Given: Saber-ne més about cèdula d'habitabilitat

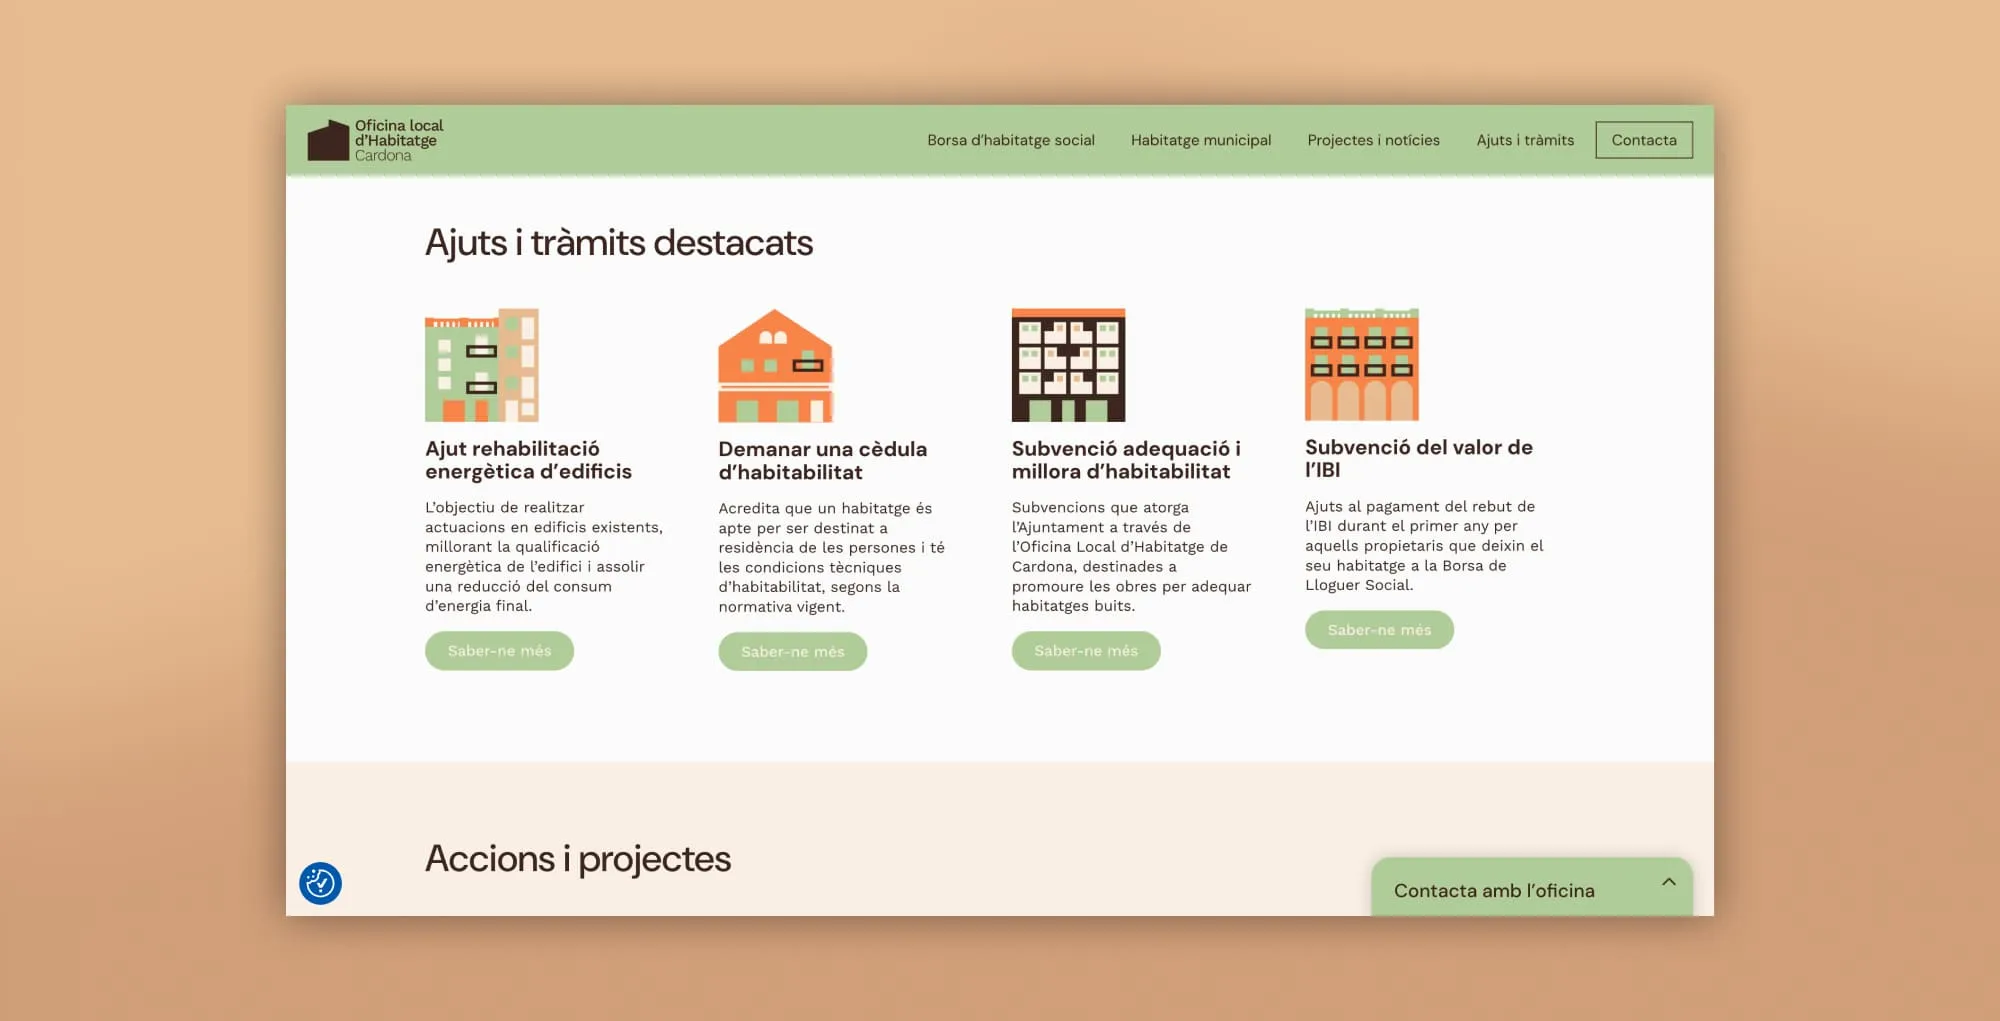Looking at the screenshot, I should tap(792, 652).
